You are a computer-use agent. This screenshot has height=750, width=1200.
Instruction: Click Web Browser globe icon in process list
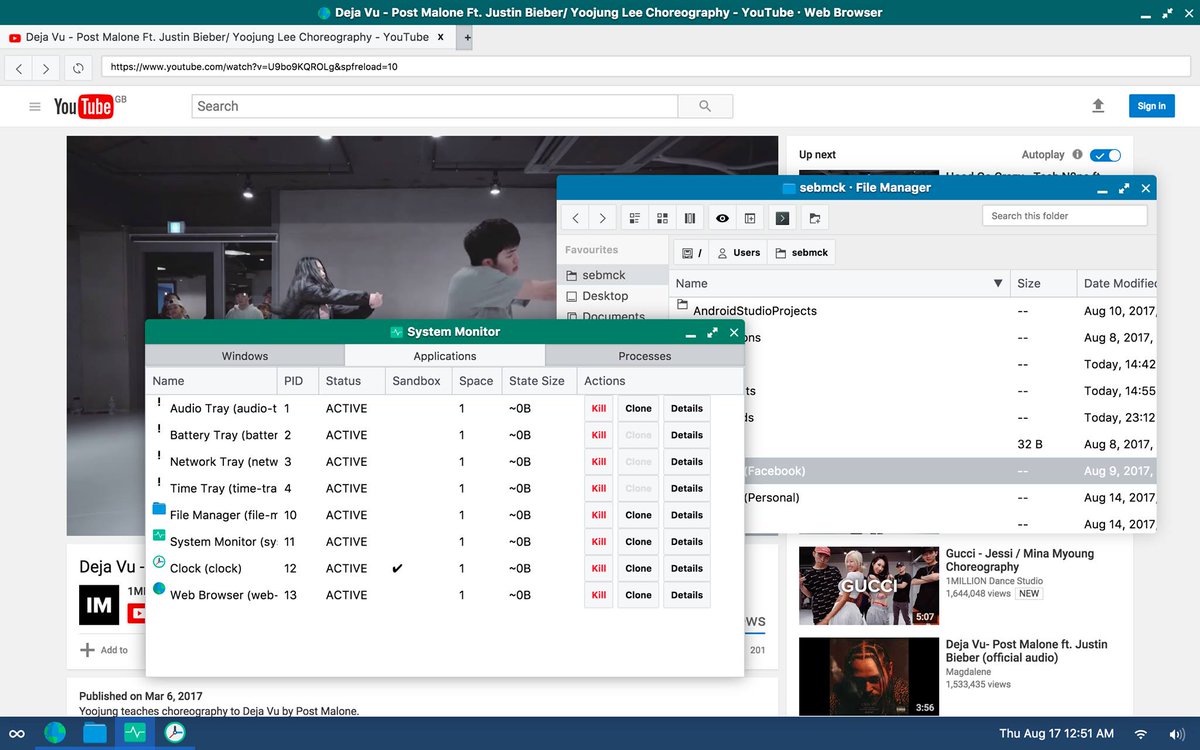tap(159, 589)
